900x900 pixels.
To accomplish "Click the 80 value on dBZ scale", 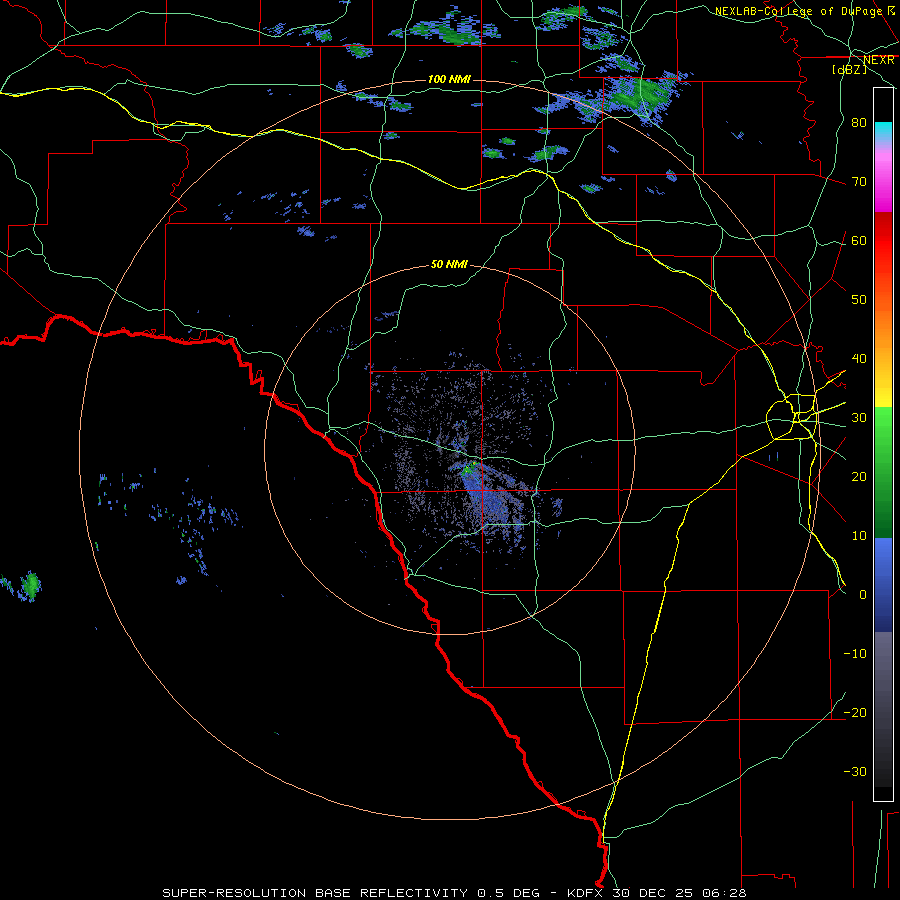I will tap(859, 123).
